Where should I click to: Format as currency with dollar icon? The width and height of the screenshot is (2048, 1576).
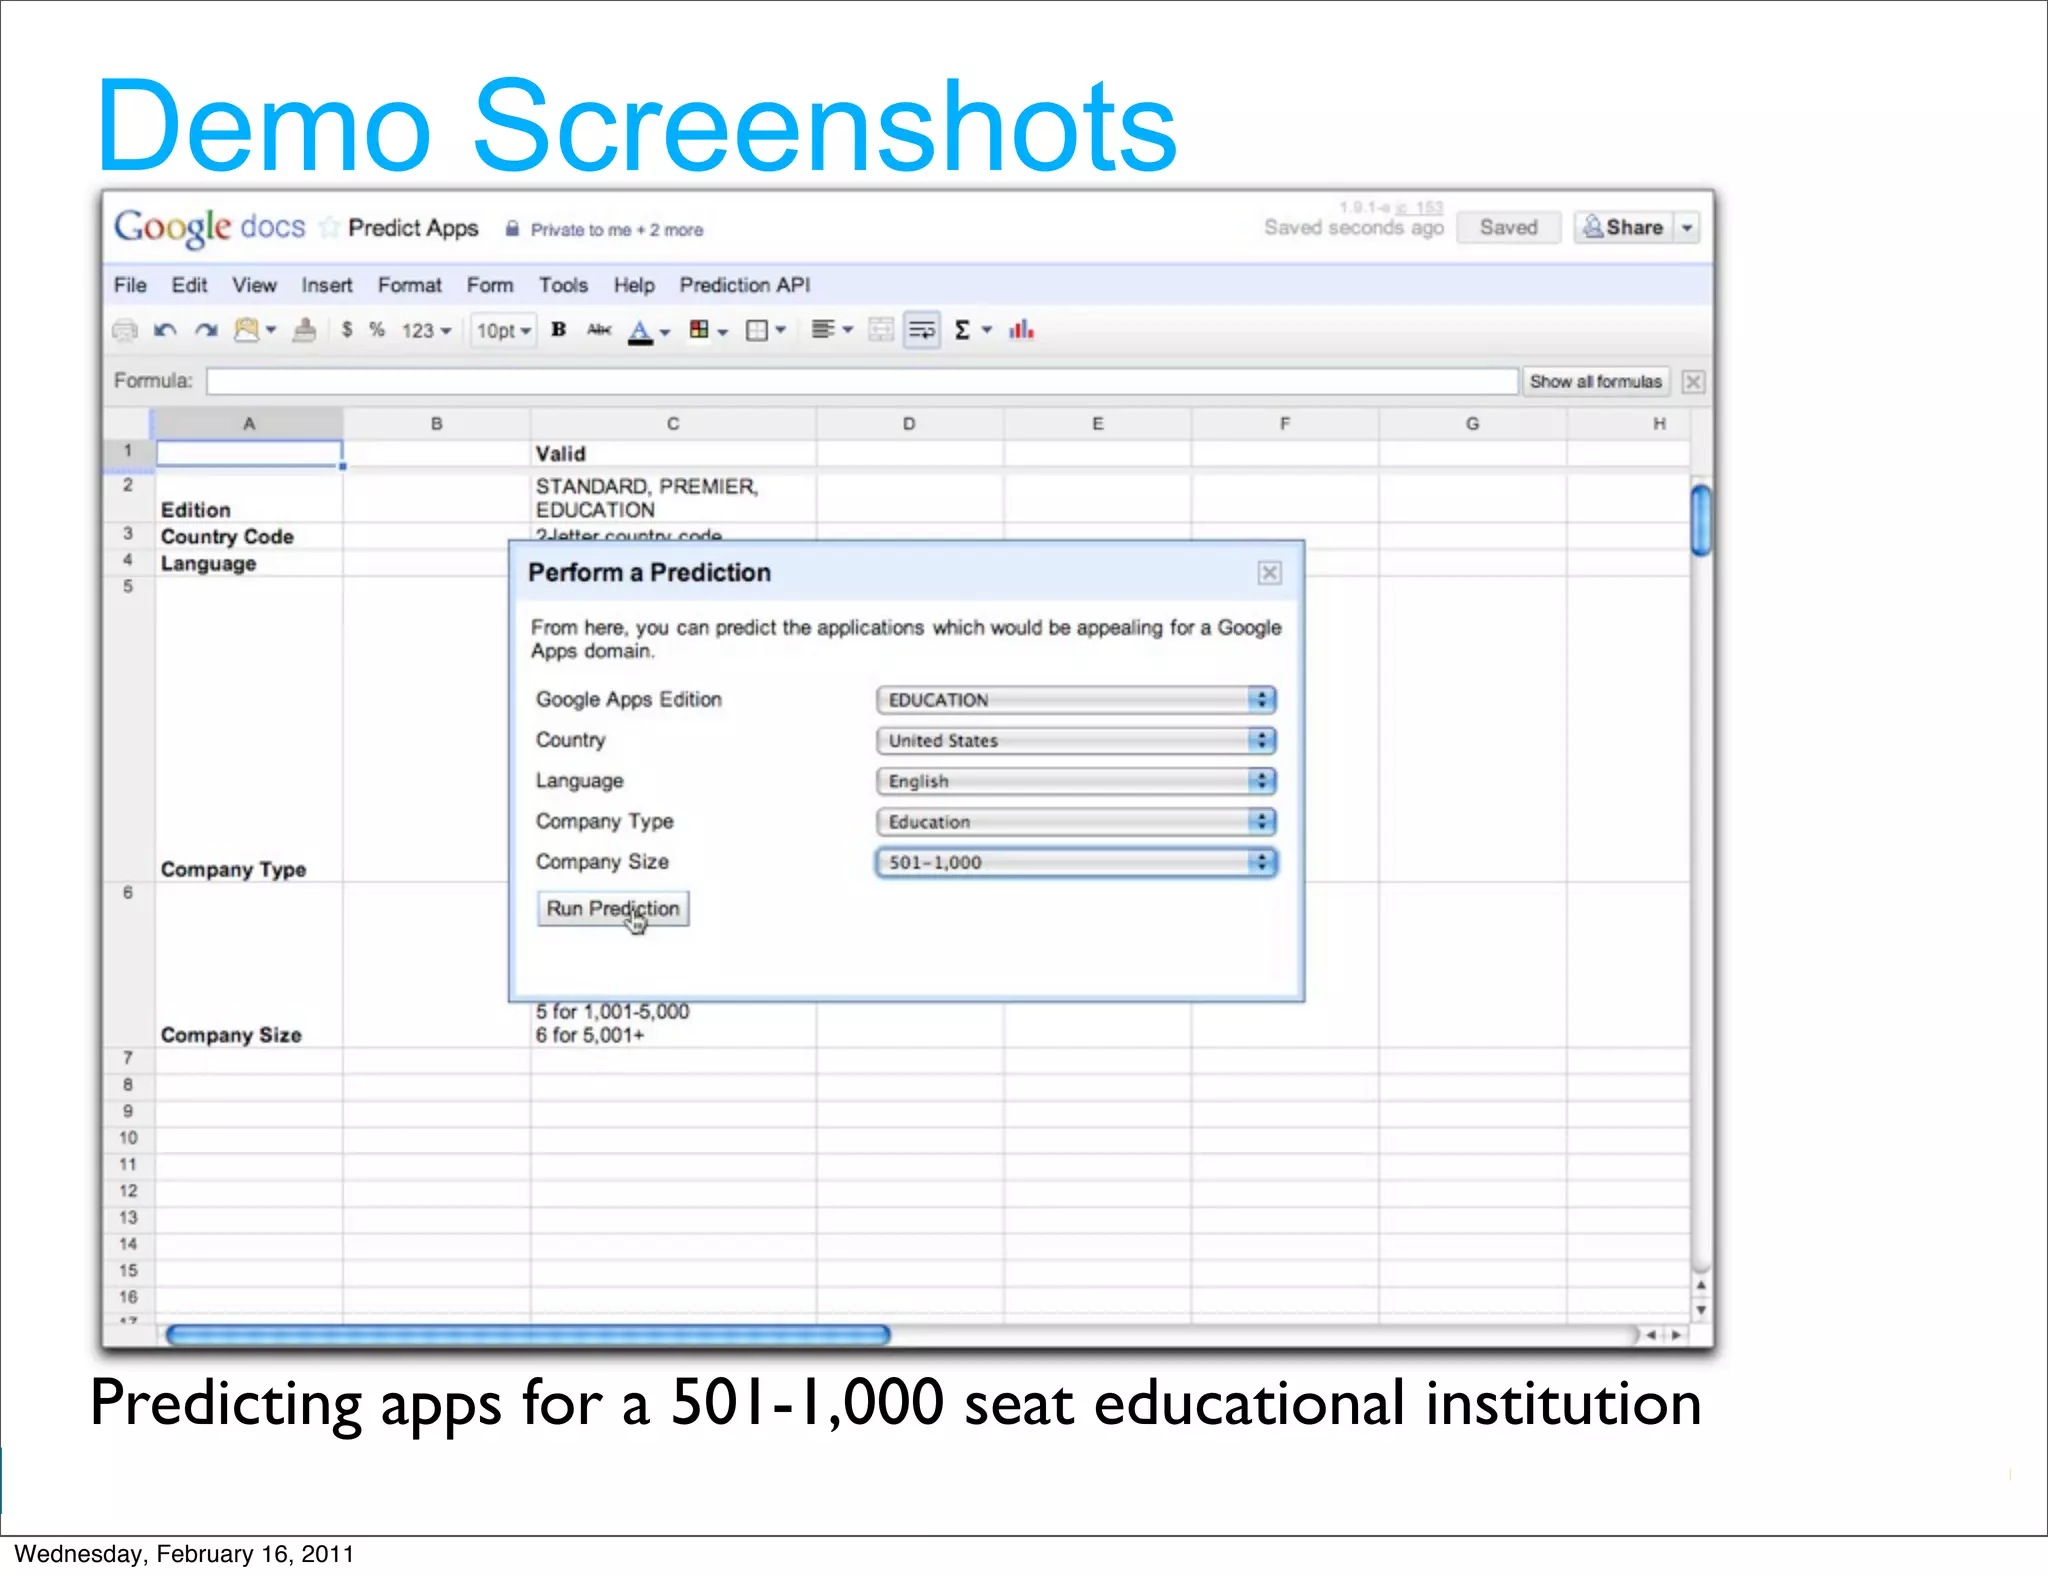coord(347,329)
